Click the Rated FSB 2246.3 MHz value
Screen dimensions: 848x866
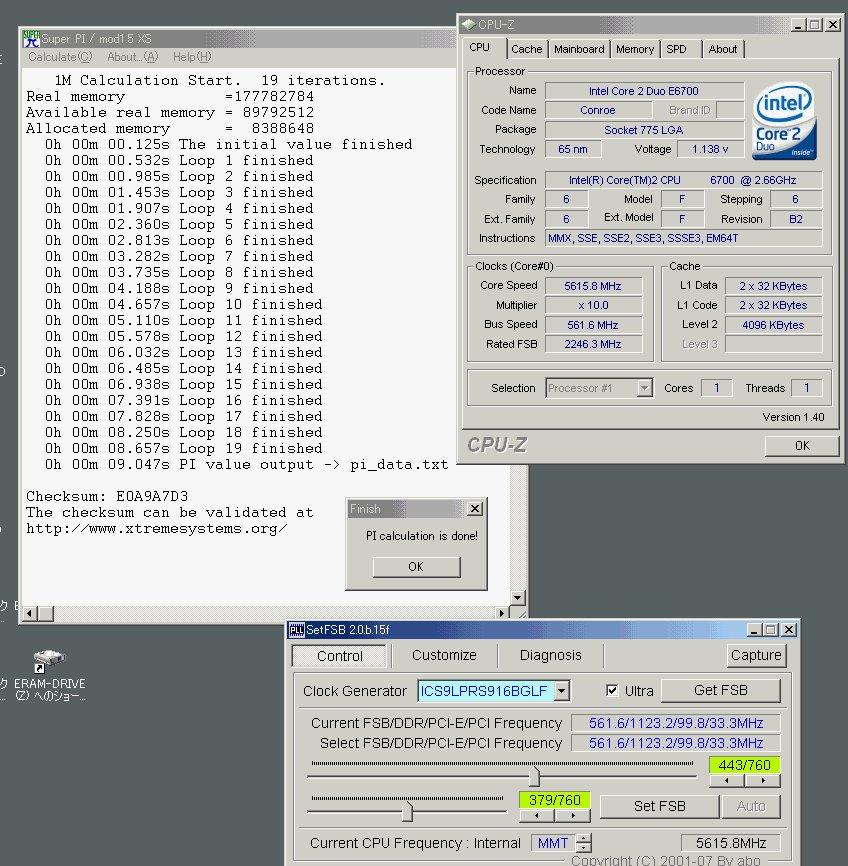pyautogui.click(x=593, y=344)
